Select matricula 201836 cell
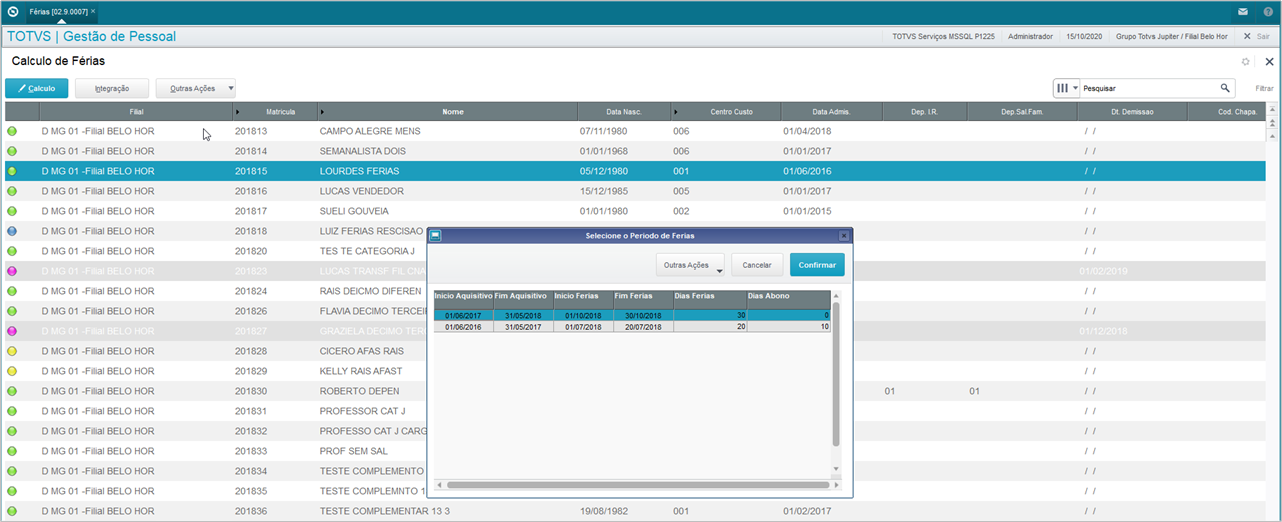This screenshot has width=1282, height=522. pyautogui.click(x=251, y=511)
